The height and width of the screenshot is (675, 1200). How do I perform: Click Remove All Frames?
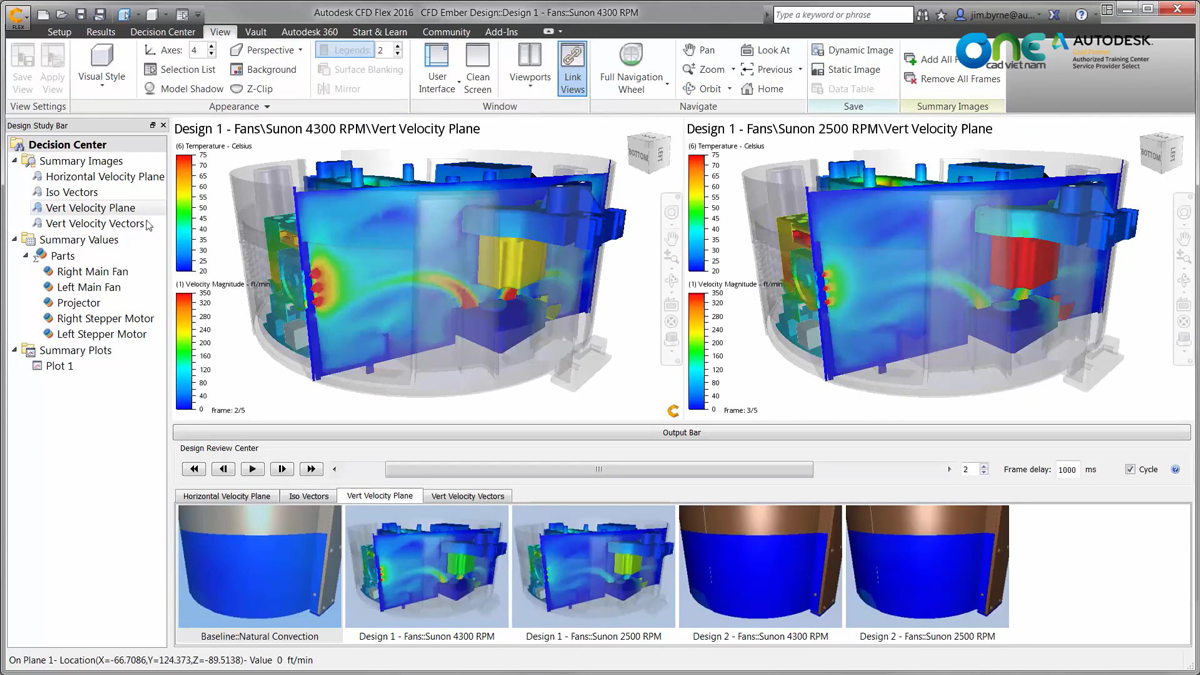click(952, 79)
